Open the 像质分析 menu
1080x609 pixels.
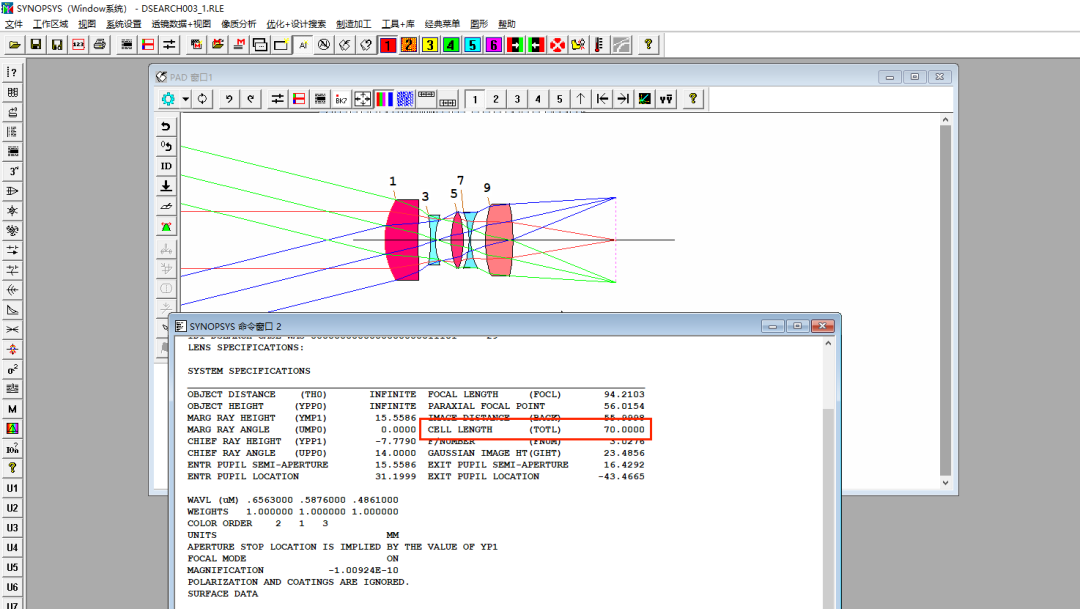click(239, 24)
